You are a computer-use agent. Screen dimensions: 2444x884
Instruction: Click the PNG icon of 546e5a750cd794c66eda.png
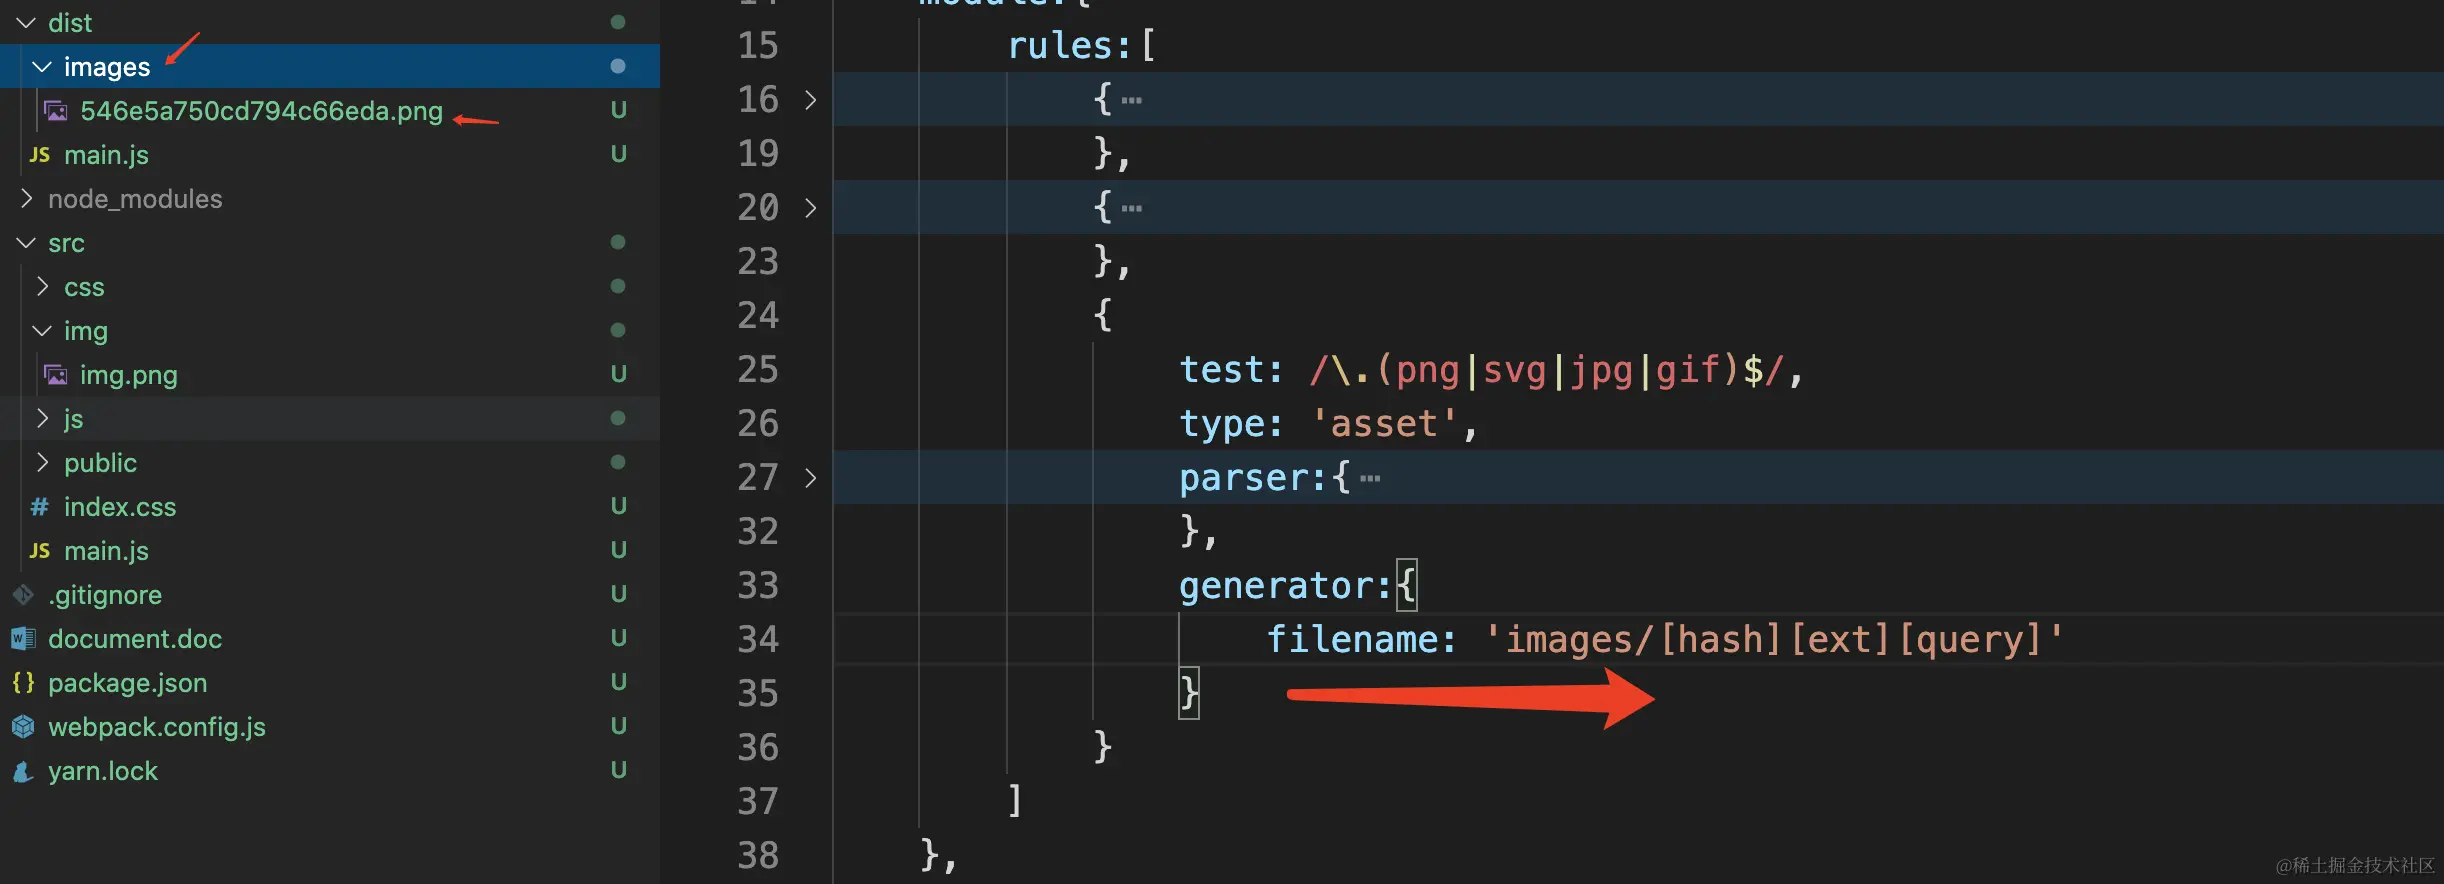tap(56, 111)
